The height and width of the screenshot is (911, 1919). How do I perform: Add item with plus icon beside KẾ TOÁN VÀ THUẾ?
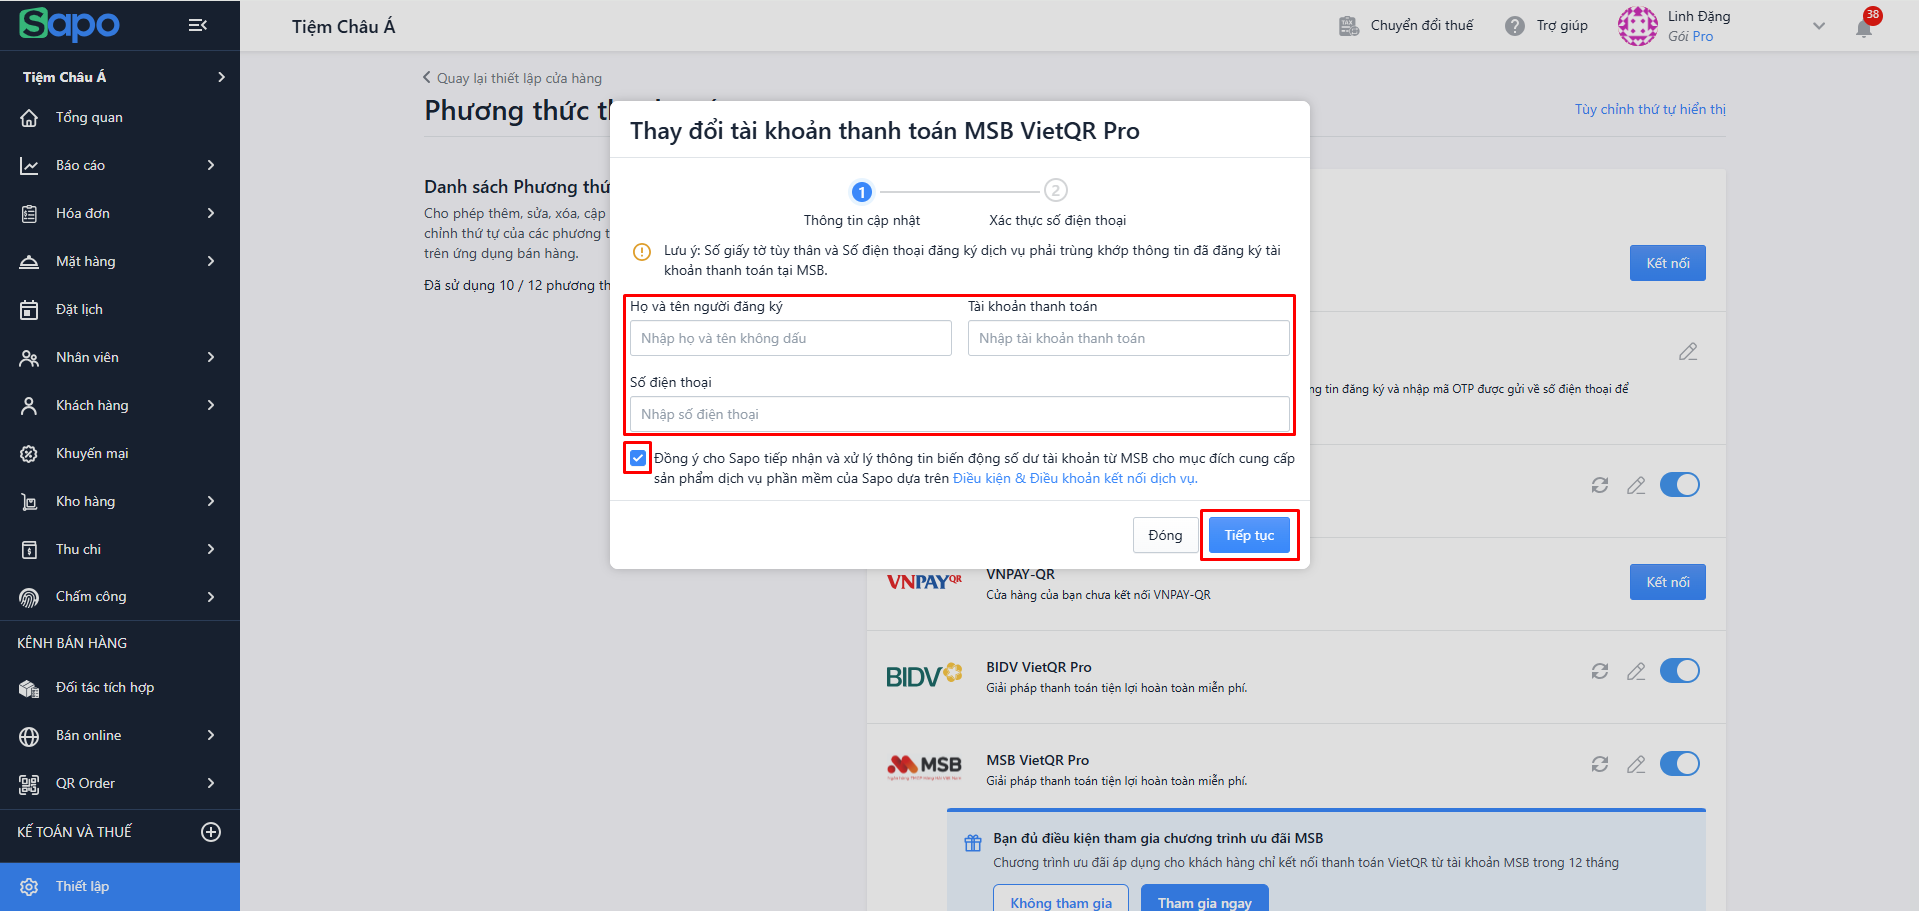point(211,832)
